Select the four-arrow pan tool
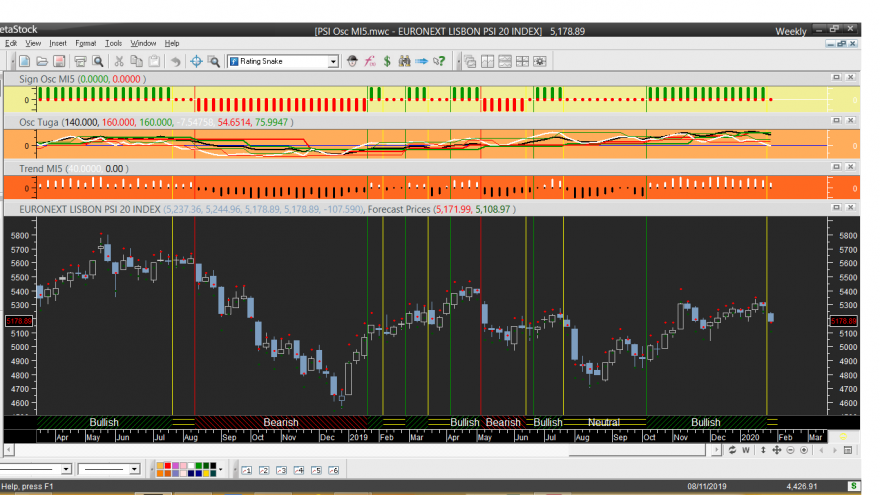Image resolution: width=880 pixels, height=495 pixels. (x=777, y=450)
